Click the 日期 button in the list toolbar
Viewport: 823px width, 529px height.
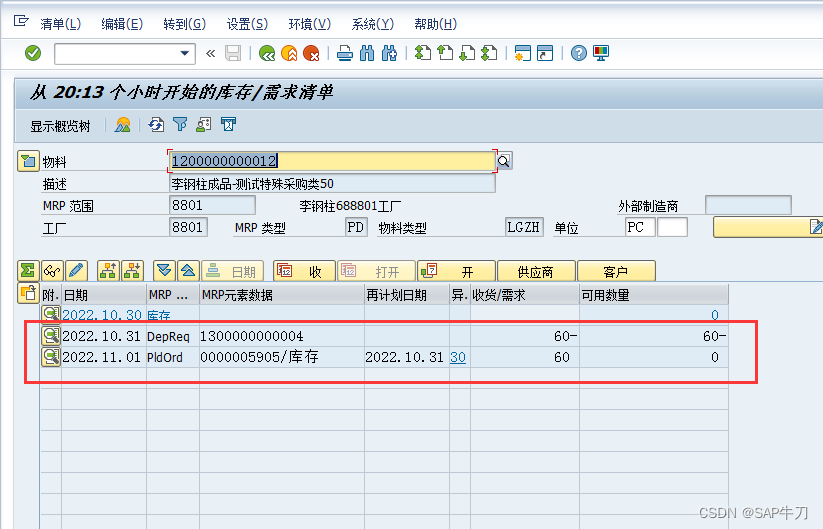coord(233,271)
